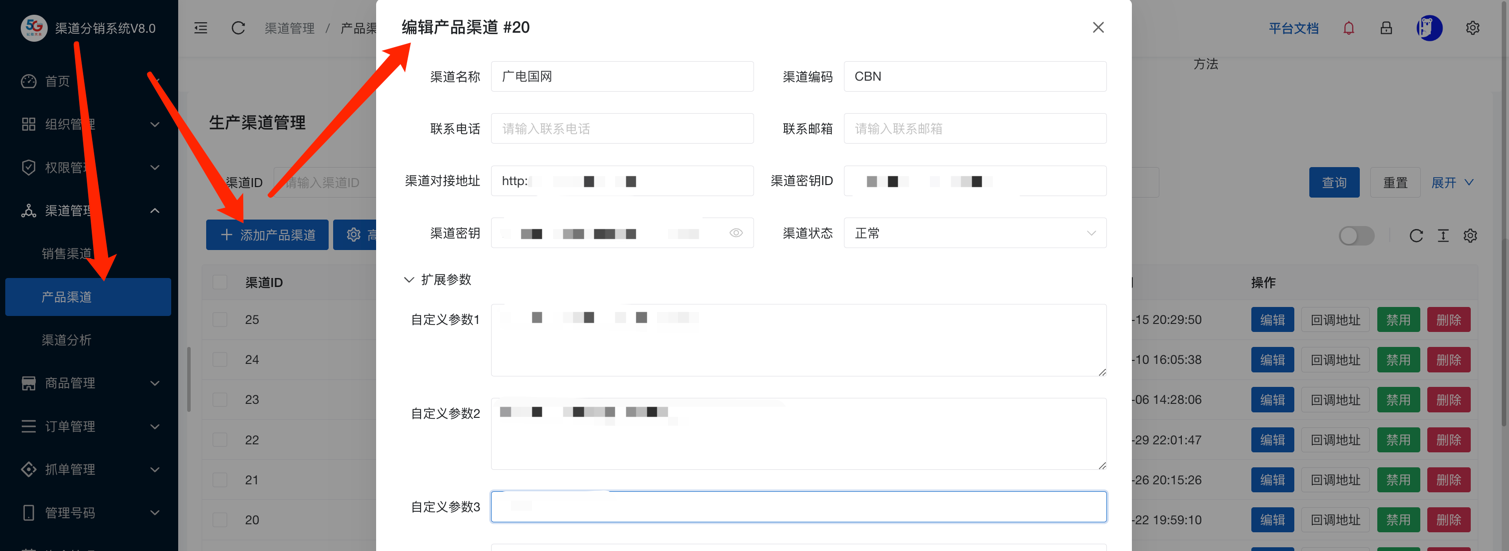Open the notification bell icon
This screenshot has width=1509, height=551.
[x=1348, y=28]
